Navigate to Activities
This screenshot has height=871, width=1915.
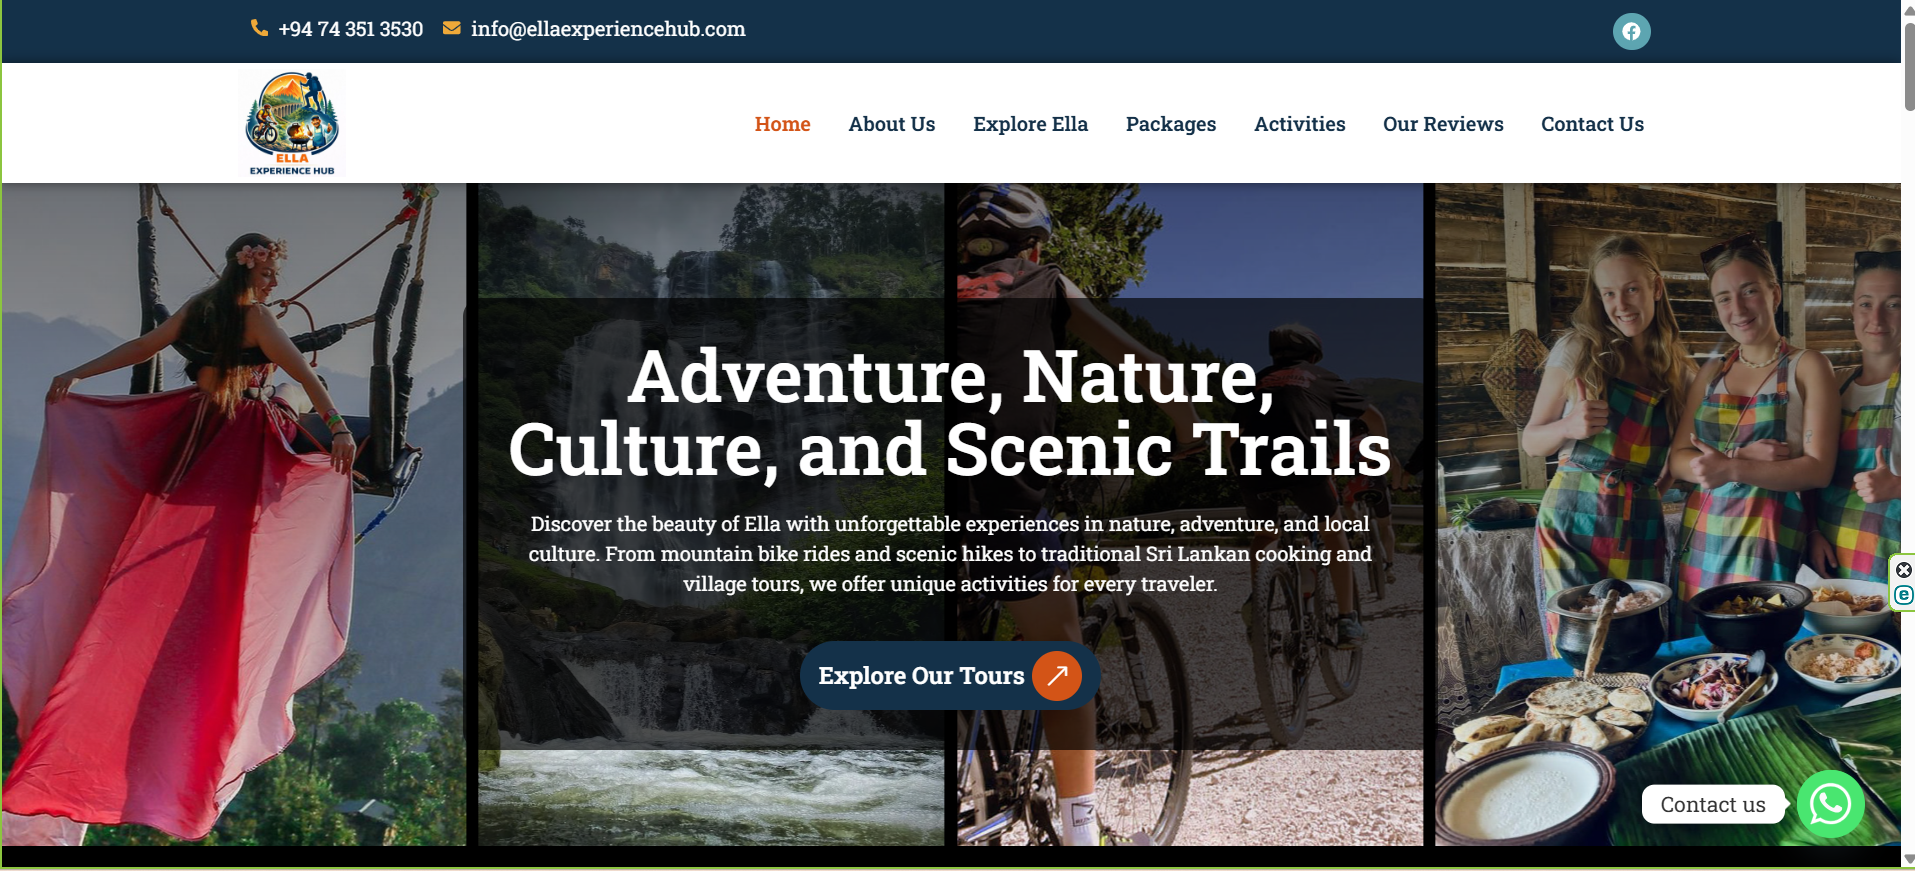point(1300,124)
